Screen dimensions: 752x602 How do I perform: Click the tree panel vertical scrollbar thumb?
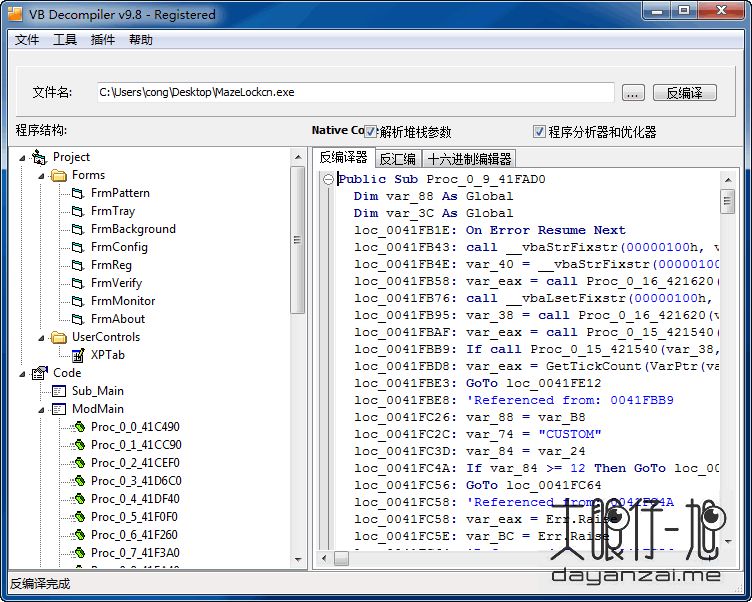pos(298,240)
